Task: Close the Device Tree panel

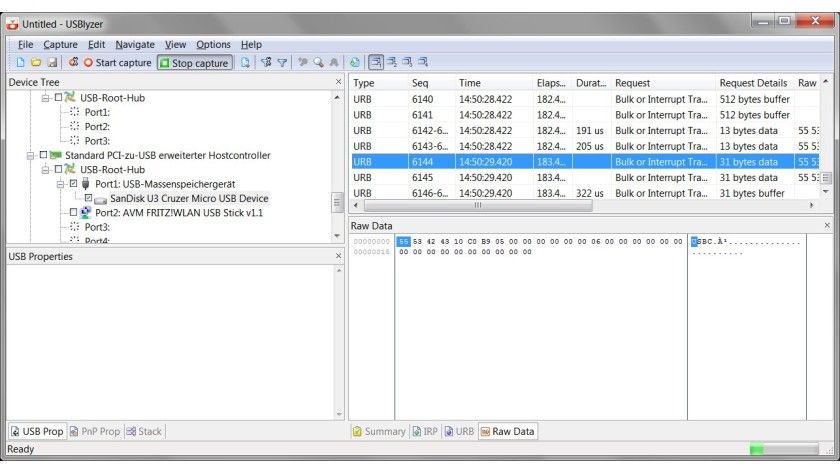Action: (x=338, y=82)
